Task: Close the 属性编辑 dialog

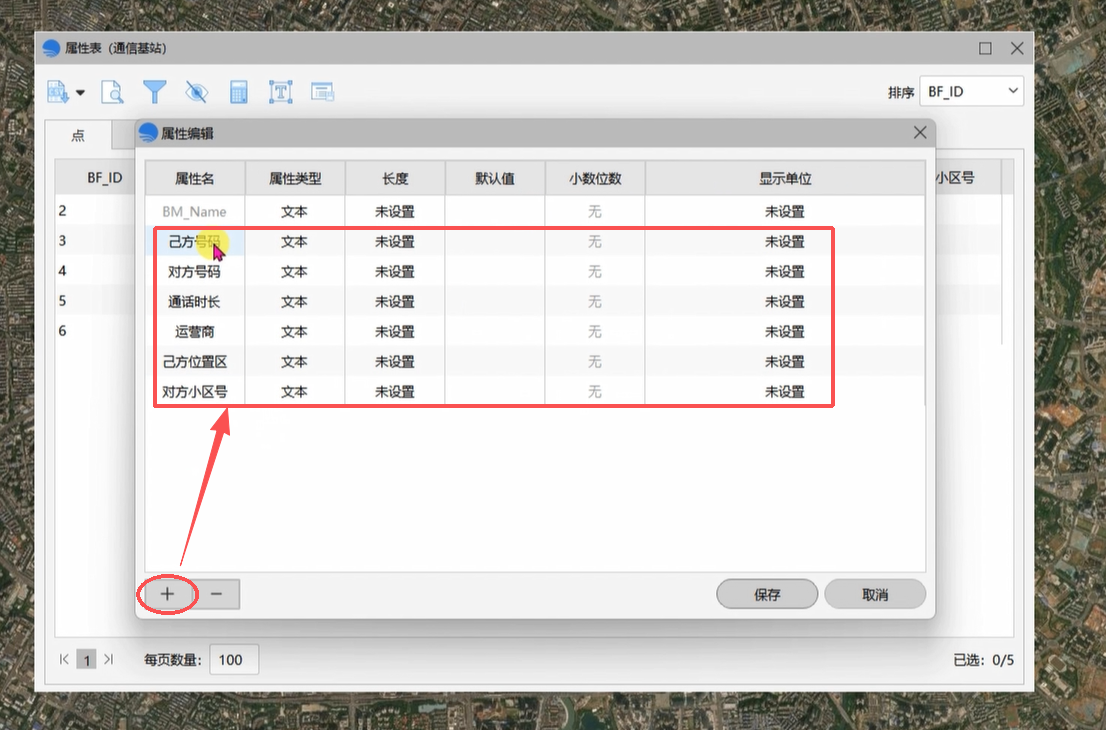Action: tap(920, 133)
